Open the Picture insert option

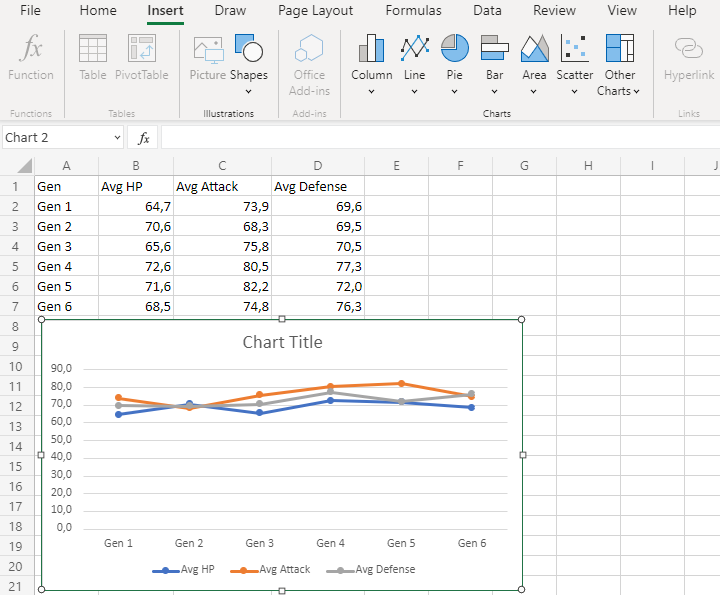click(208, 60)
